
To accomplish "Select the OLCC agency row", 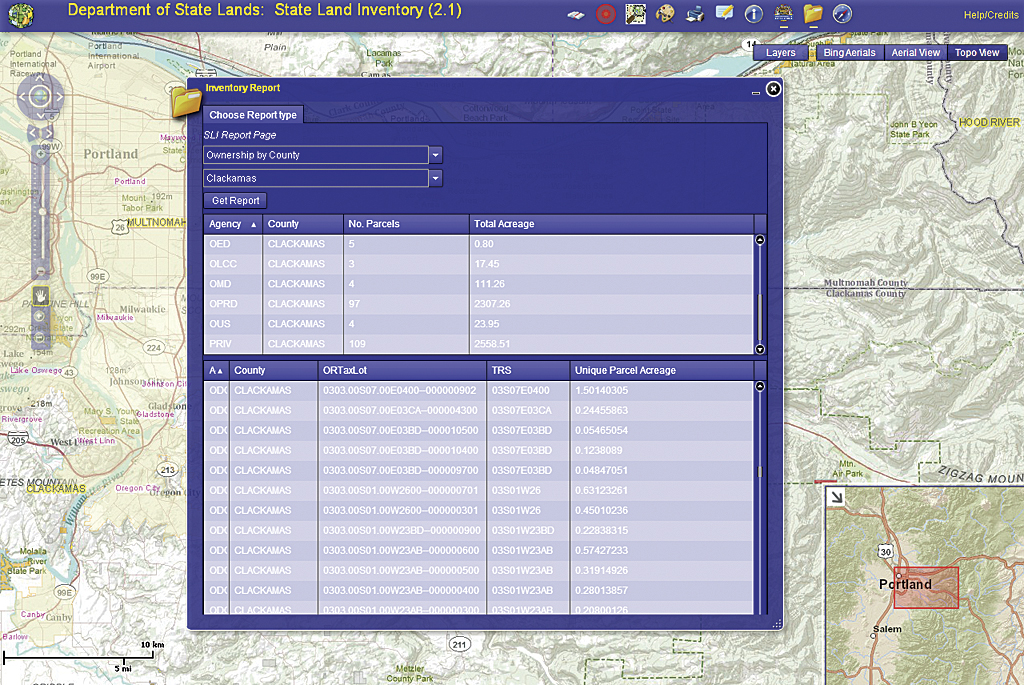I will (x=479, y=264).
